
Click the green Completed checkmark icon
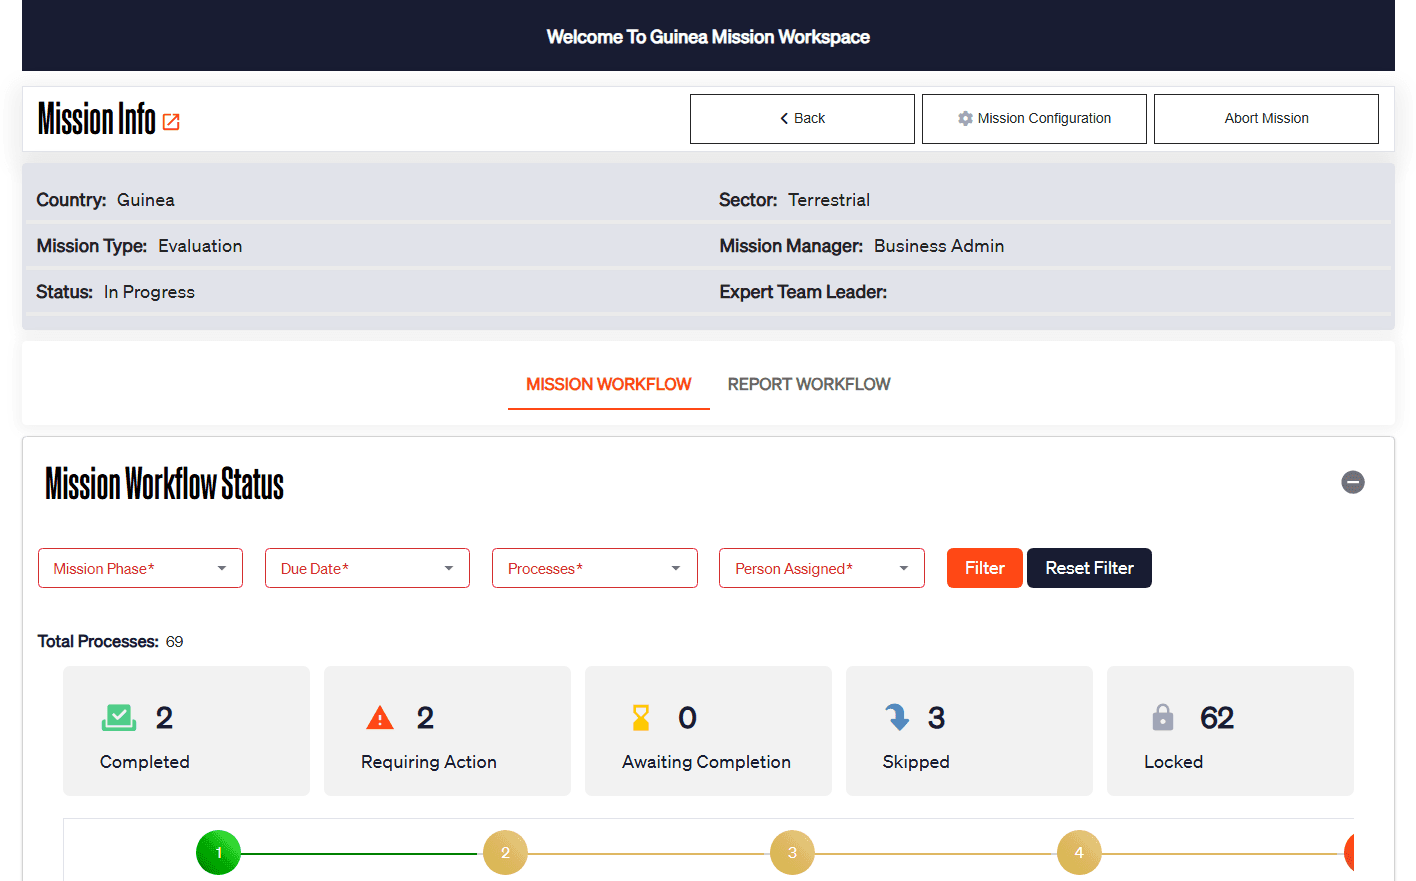pyautogui.click(x=119, y=717)
